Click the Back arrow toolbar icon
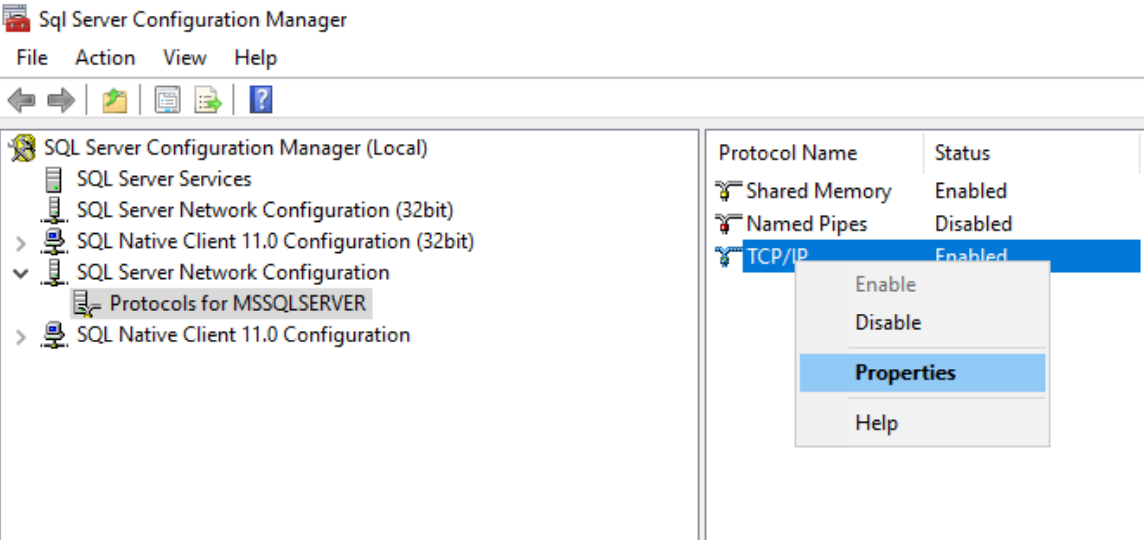Image resolution: width=1144 pixels, height=540 pixels. [21, 100]
